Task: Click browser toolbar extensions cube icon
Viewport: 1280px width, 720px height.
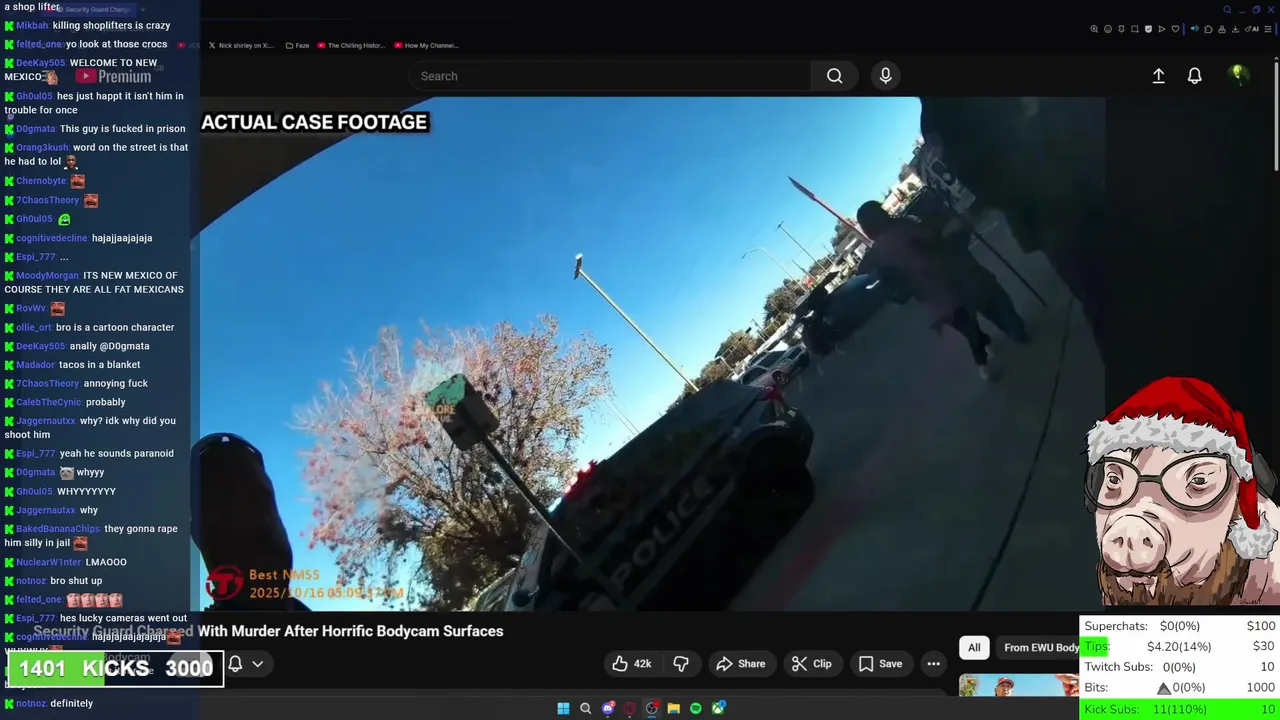Action: [x=1208, y=29]
